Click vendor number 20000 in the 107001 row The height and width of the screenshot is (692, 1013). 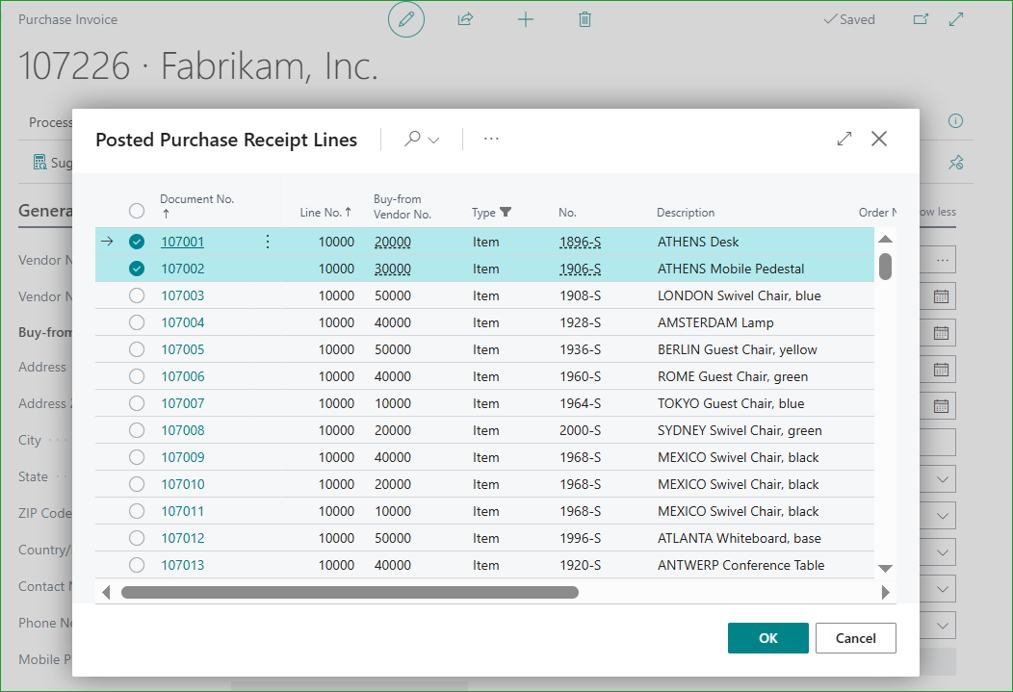[392, 242]
